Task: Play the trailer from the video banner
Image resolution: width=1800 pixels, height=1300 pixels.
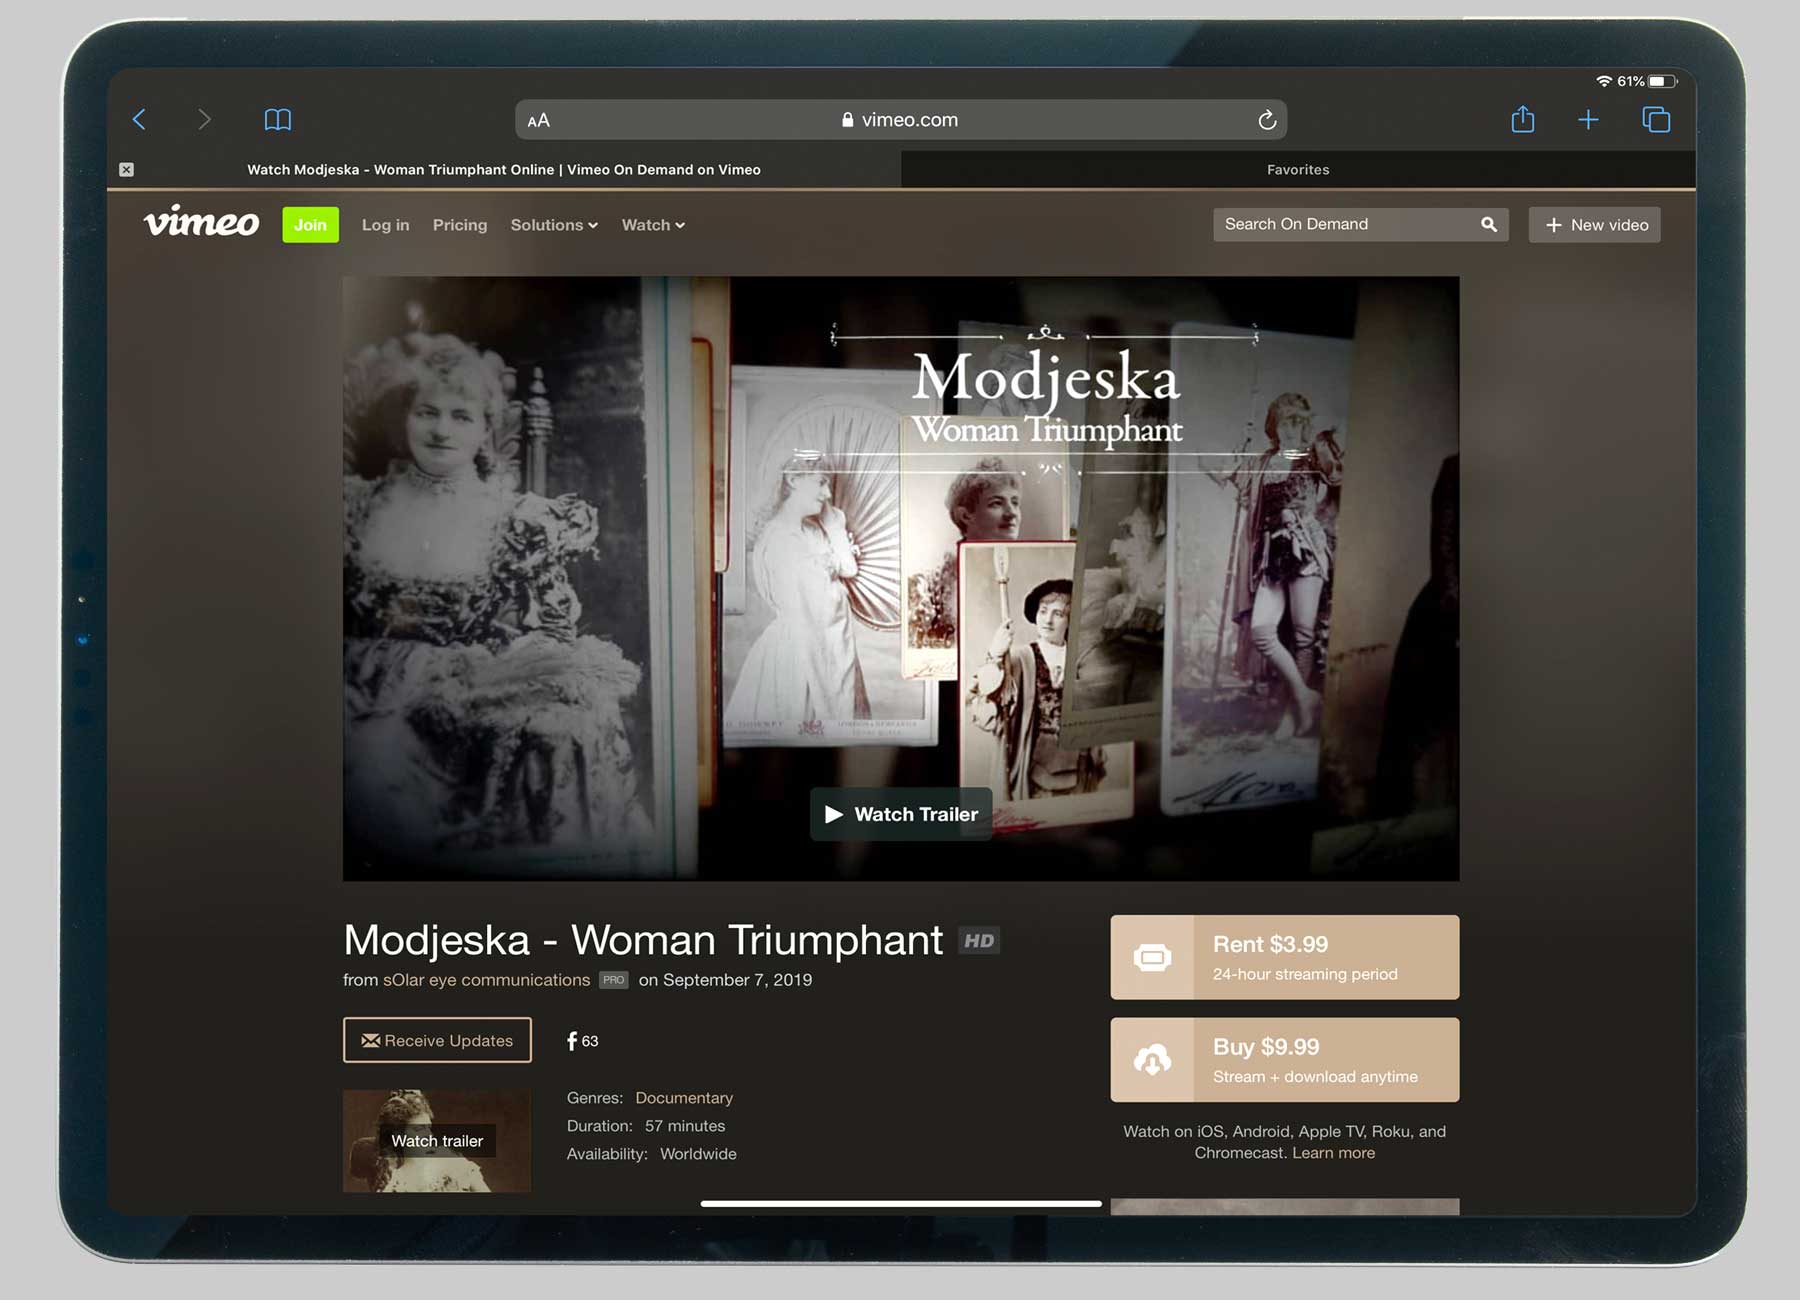Action: pos(901,814)
